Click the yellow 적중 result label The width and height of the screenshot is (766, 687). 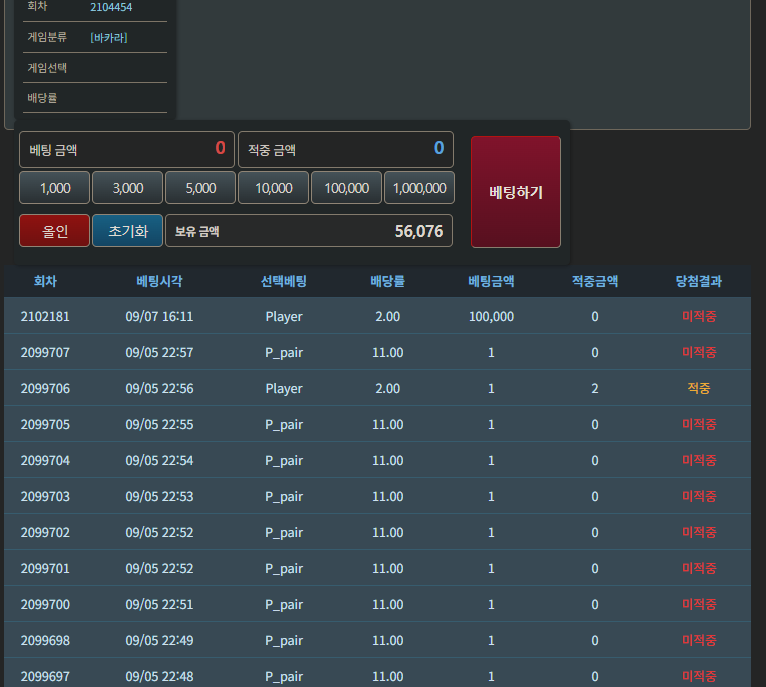[699, 388]
